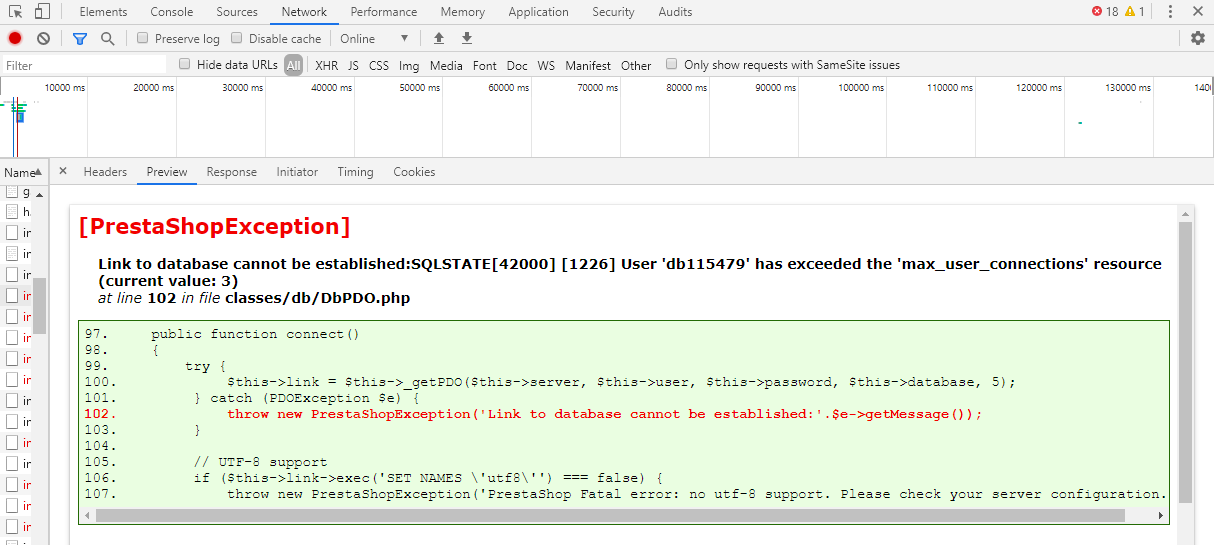
Task: Open the Initiator tab
Action: click(x=297, y=172)
